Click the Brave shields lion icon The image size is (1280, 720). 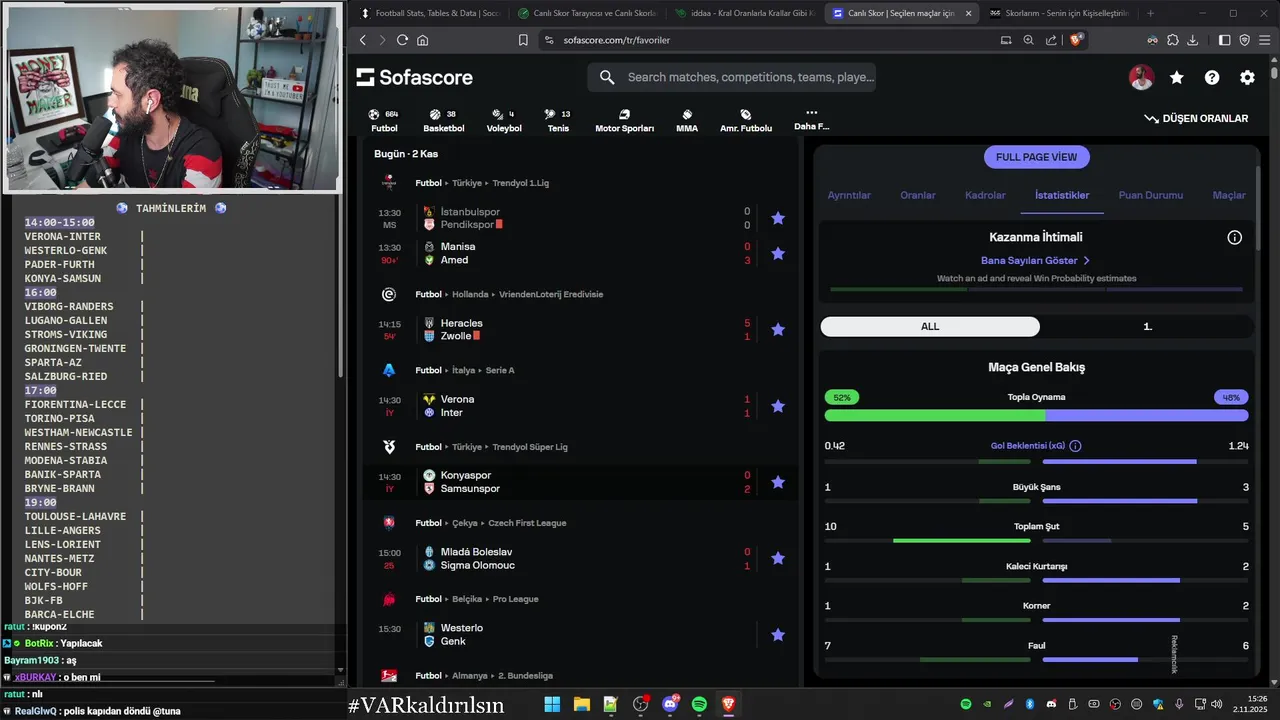pyautogui.click(x=1076, y=40)
